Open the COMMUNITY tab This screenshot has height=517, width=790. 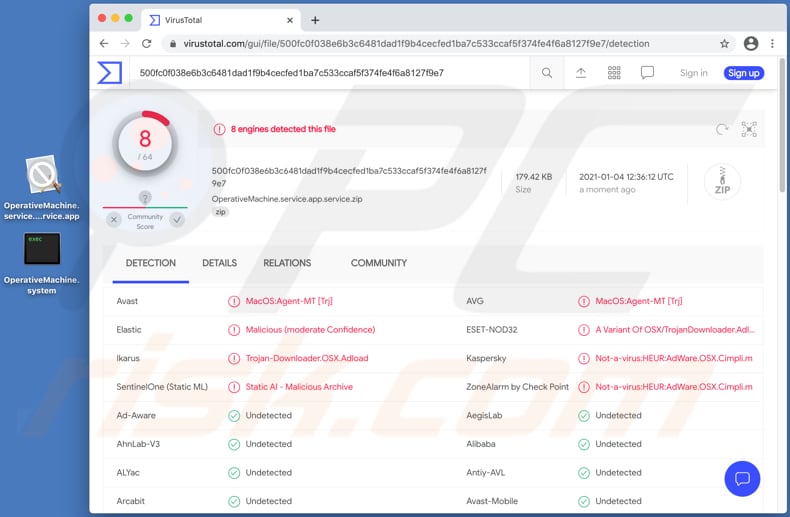click(x=379, y=263)
